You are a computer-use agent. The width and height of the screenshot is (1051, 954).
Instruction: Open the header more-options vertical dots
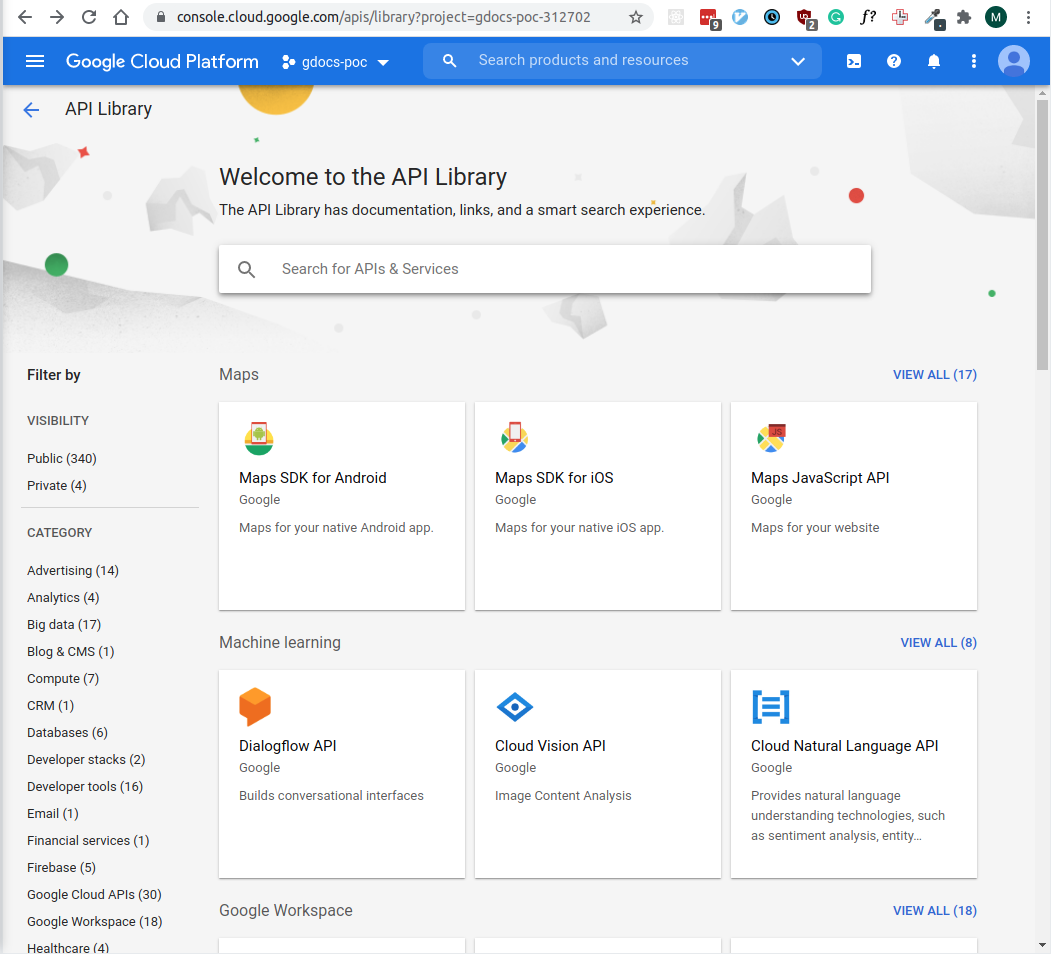coord(974,62)
